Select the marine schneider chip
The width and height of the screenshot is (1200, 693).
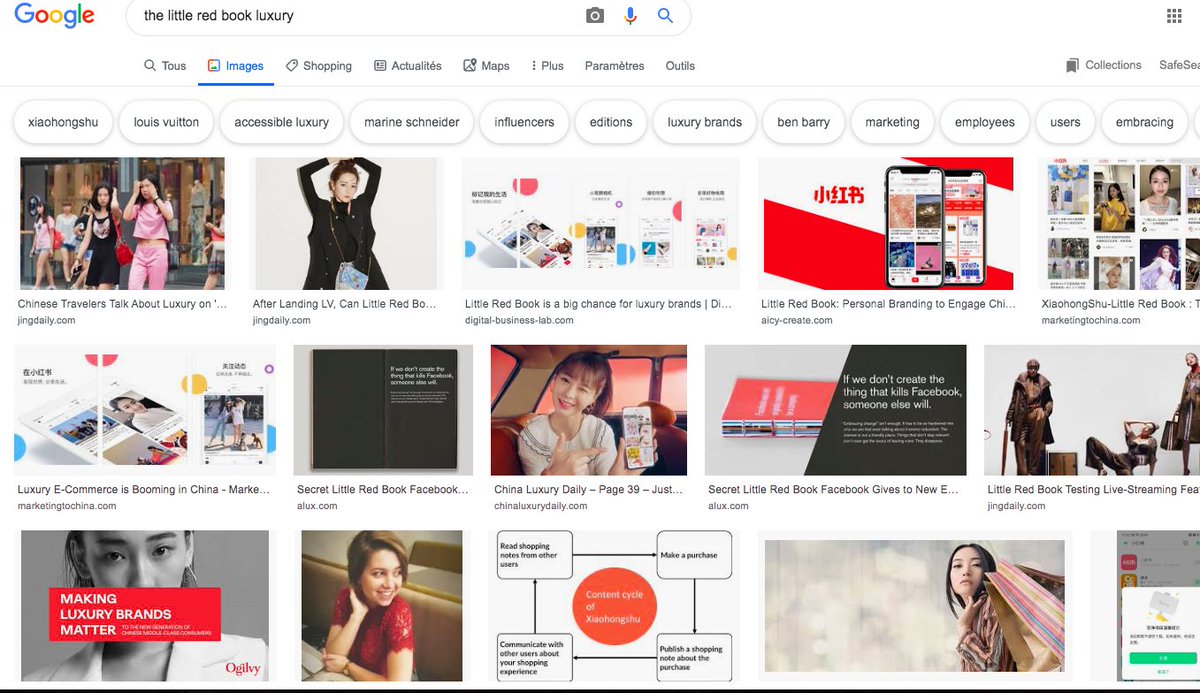click(412, 122)
